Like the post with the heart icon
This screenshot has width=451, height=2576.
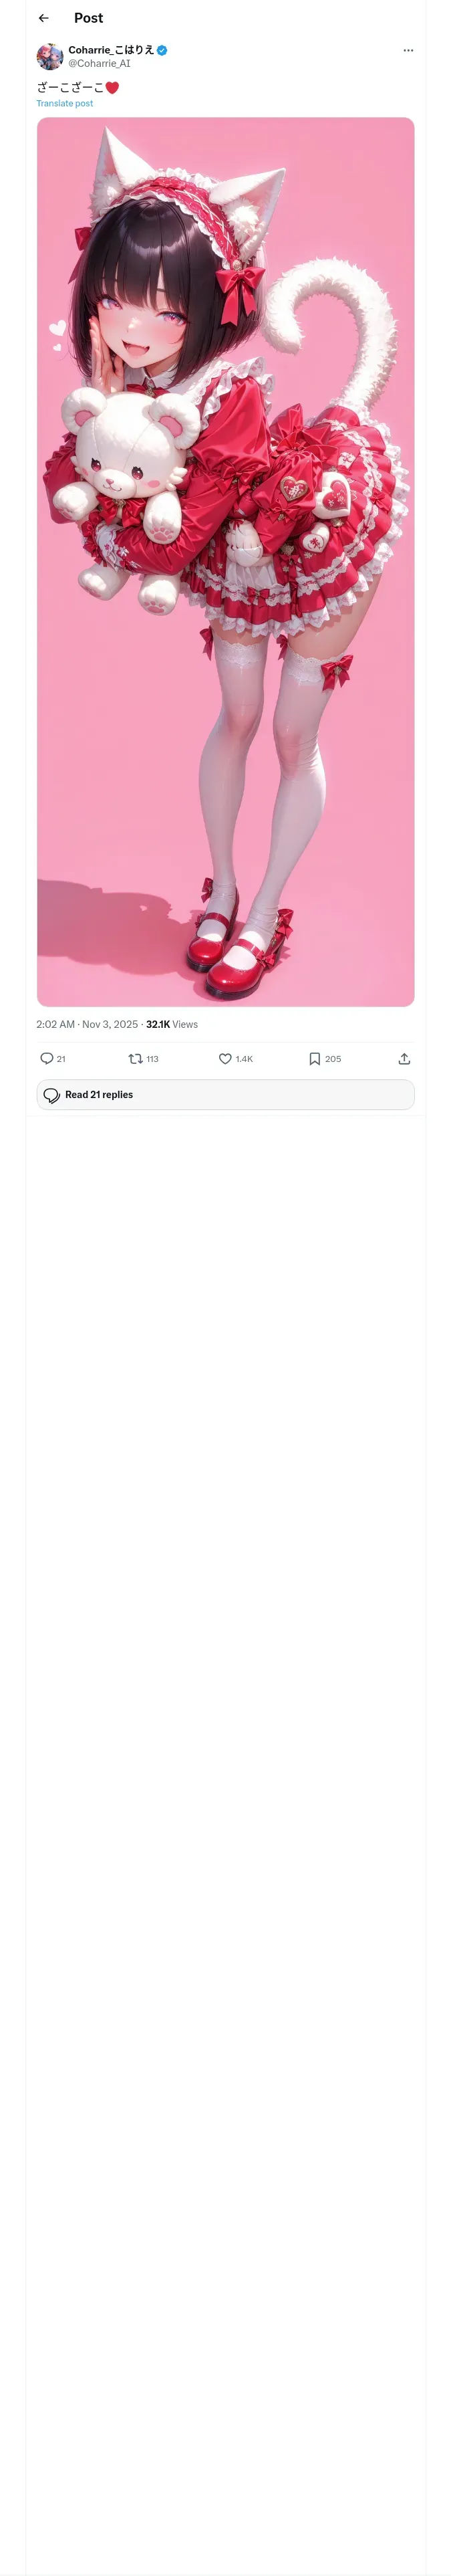(225, 1058)
